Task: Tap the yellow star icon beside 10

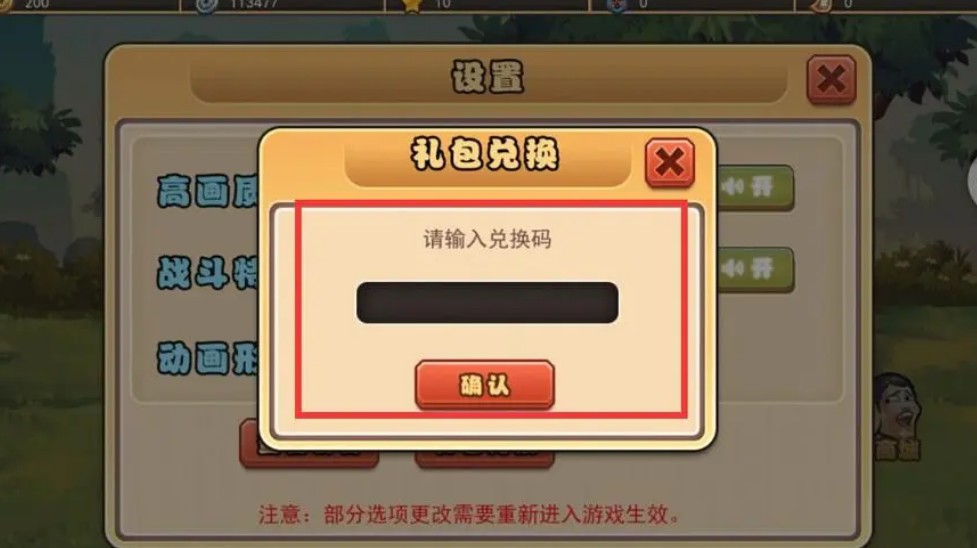Action: click(411, 5)
